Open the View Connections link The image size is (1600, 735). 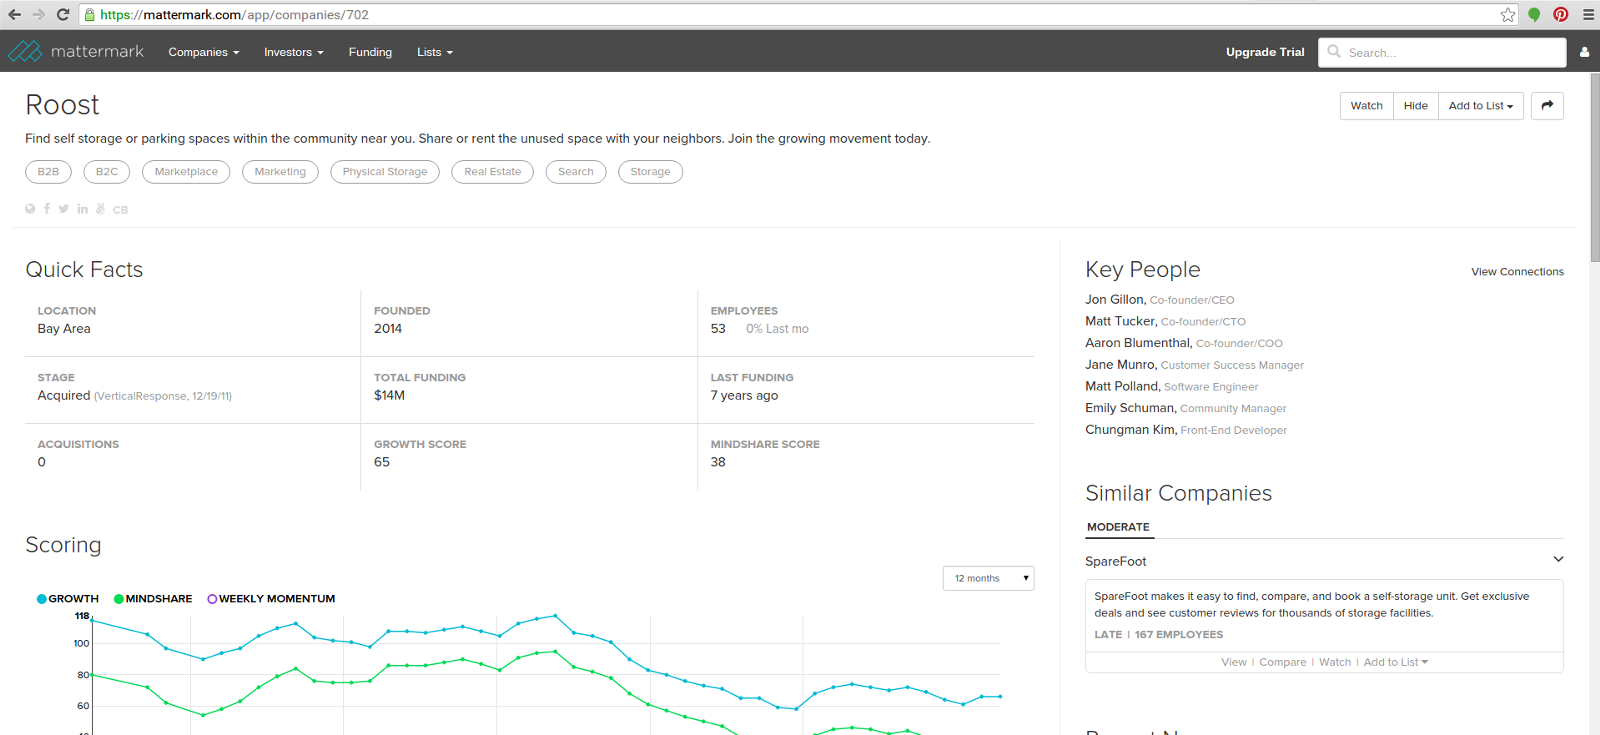point(1517,272)
